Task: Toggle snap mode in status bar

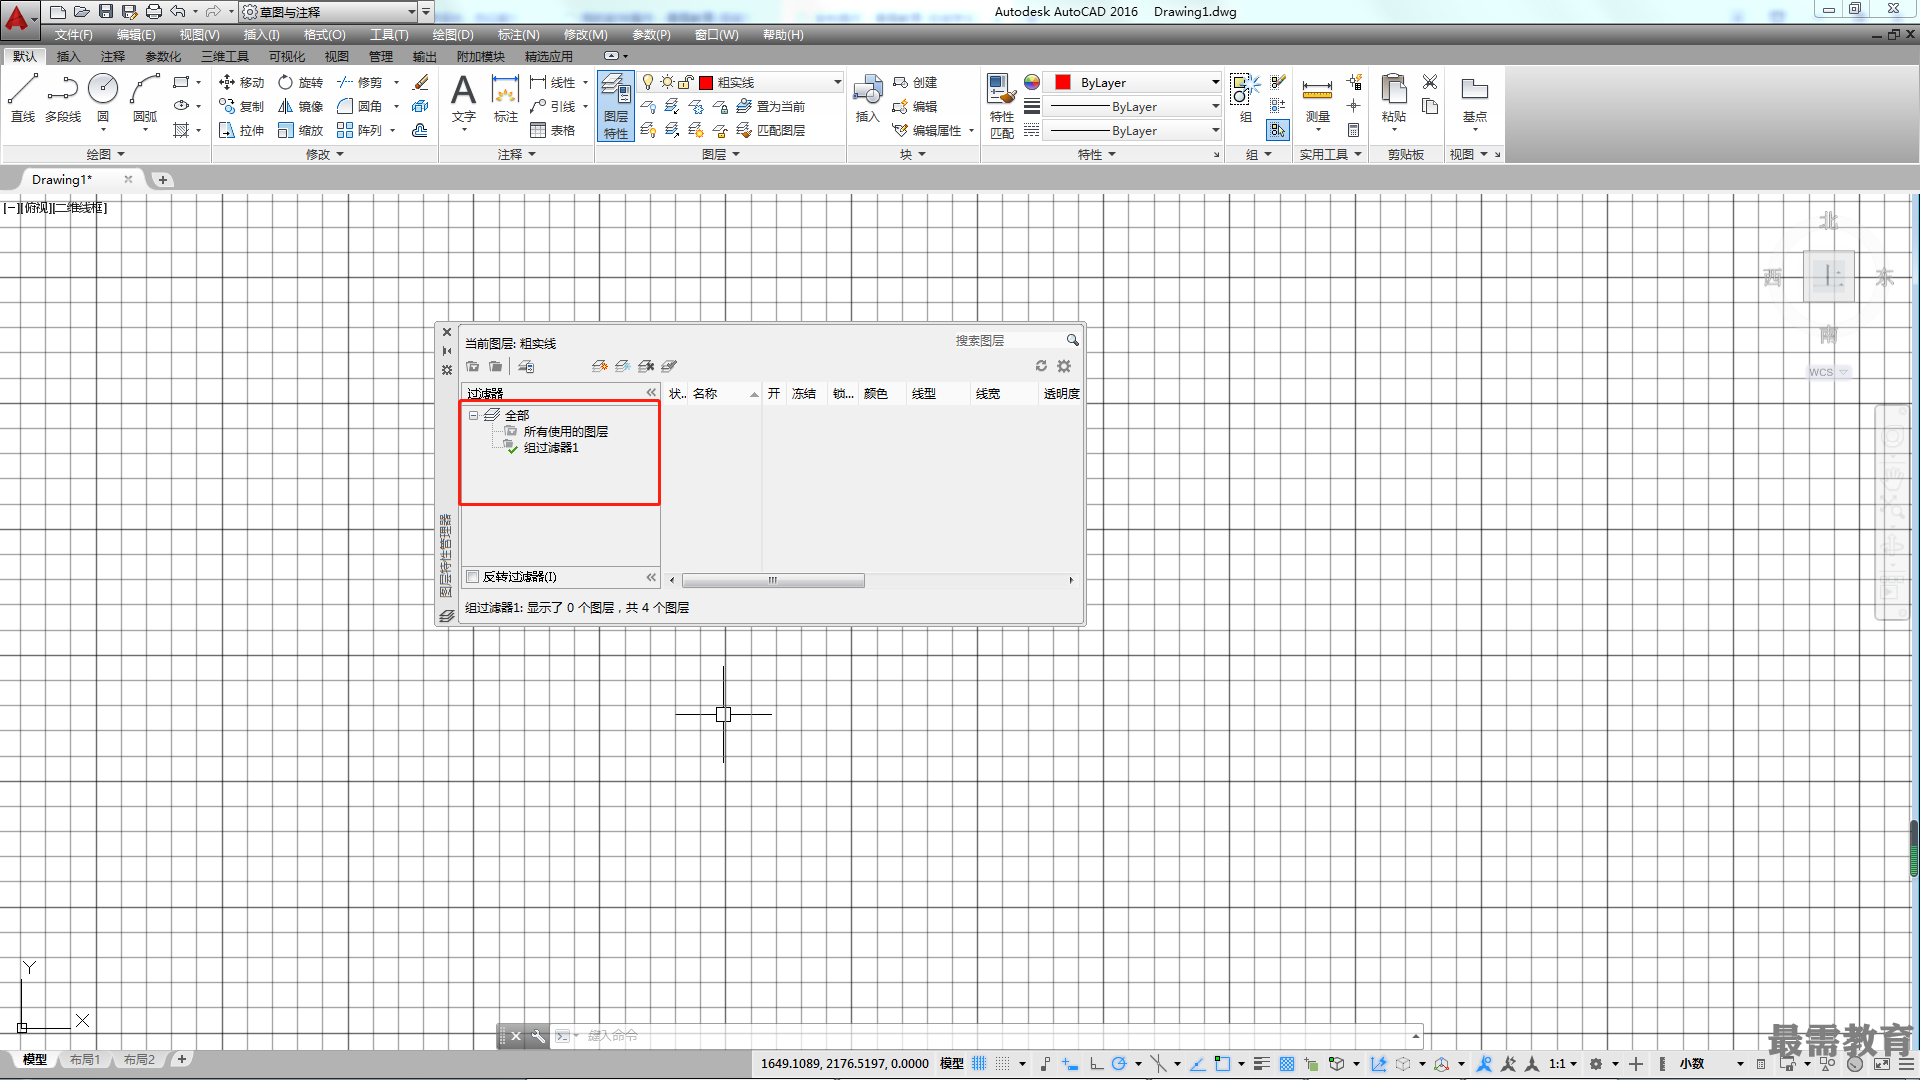Action: [x=1003, y=1063]
